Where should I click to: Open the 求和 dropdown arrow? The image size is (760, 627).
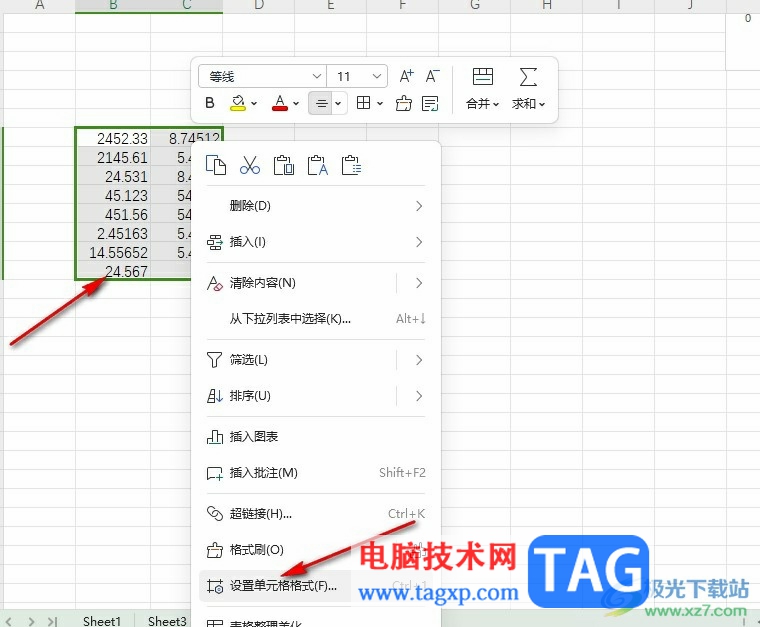click(x=542, y=104)
